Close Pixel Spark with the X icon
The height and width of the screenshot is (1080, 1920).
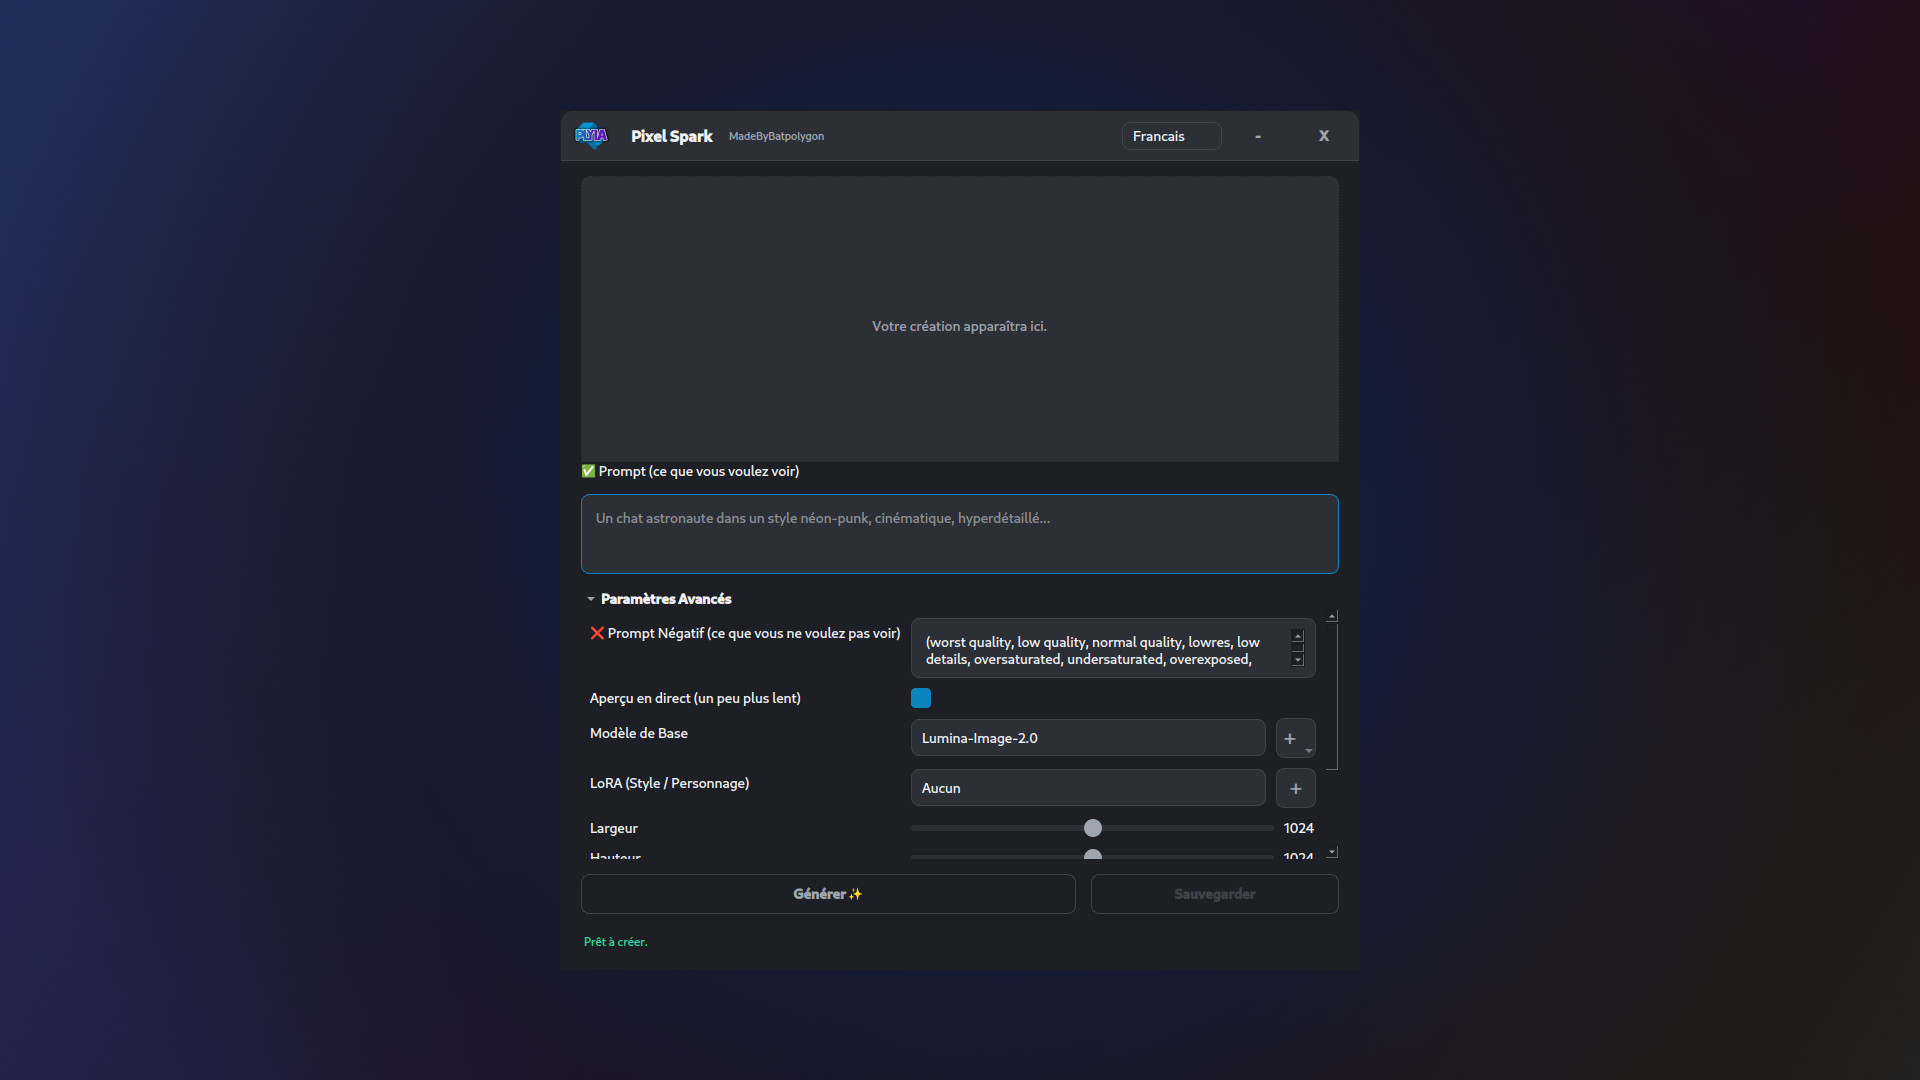[1324, 136]
